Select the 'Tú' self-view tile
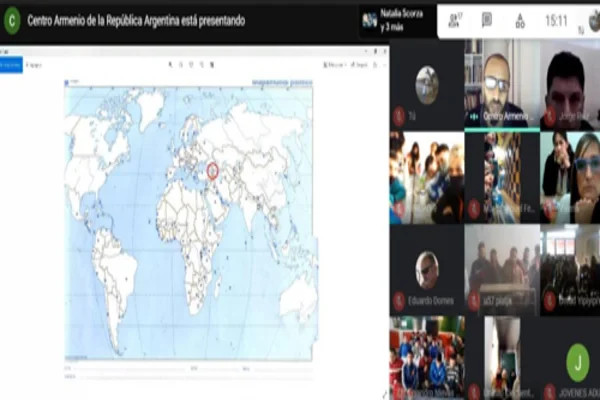 click(427, 85)
